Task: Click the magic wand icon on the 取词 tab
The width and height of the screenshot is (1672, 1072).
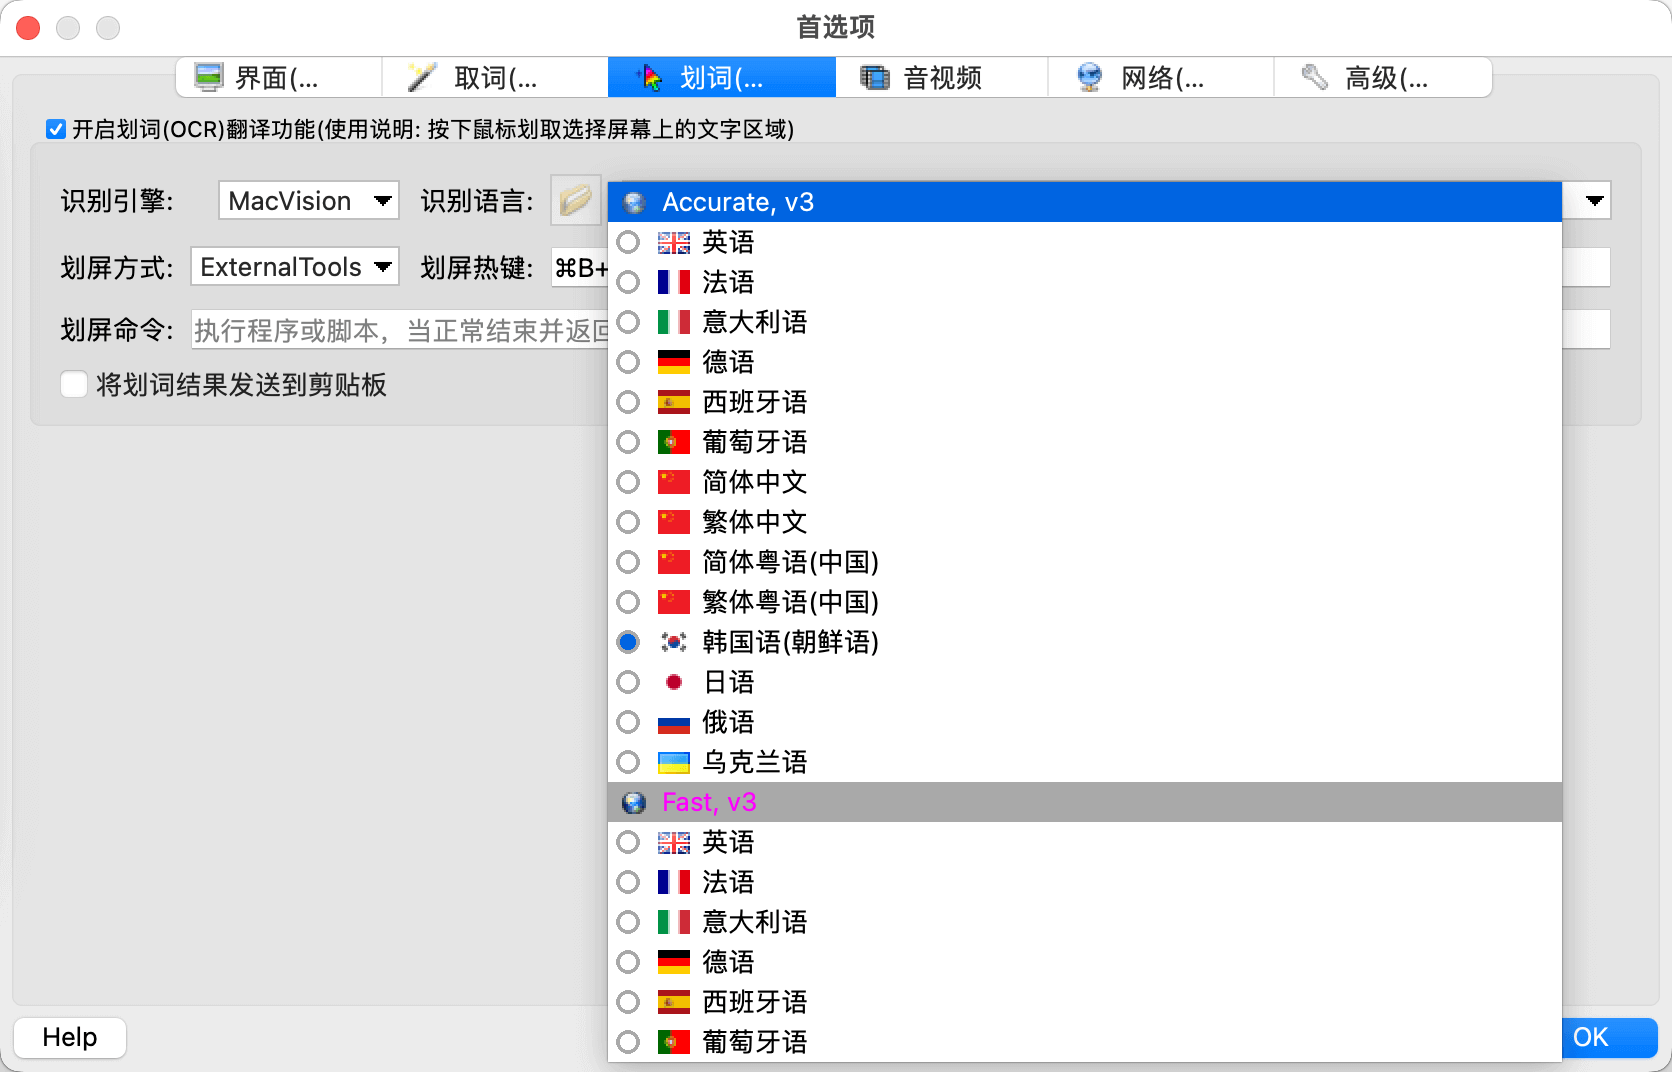Action: point(422,76)
